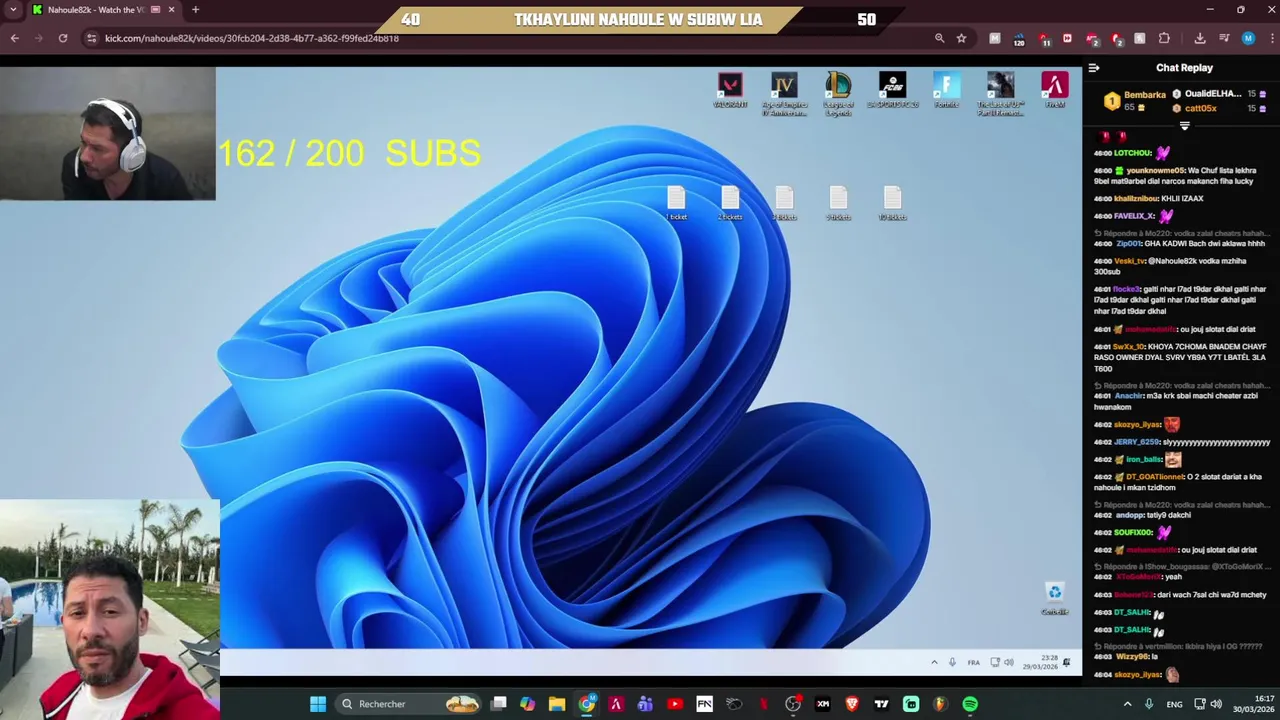
Task: Open the Fortnite desktop shortcut
Action: click(x=946, y=89)
